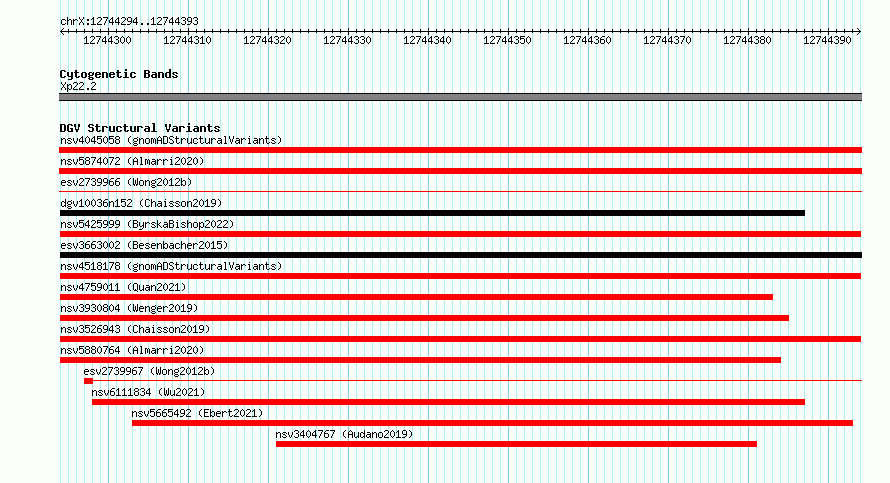This screenshot has height=483, width=890.
Task: Click the red bar for nsv4759011
Action: pyautogui.click(x=416, y=297)
